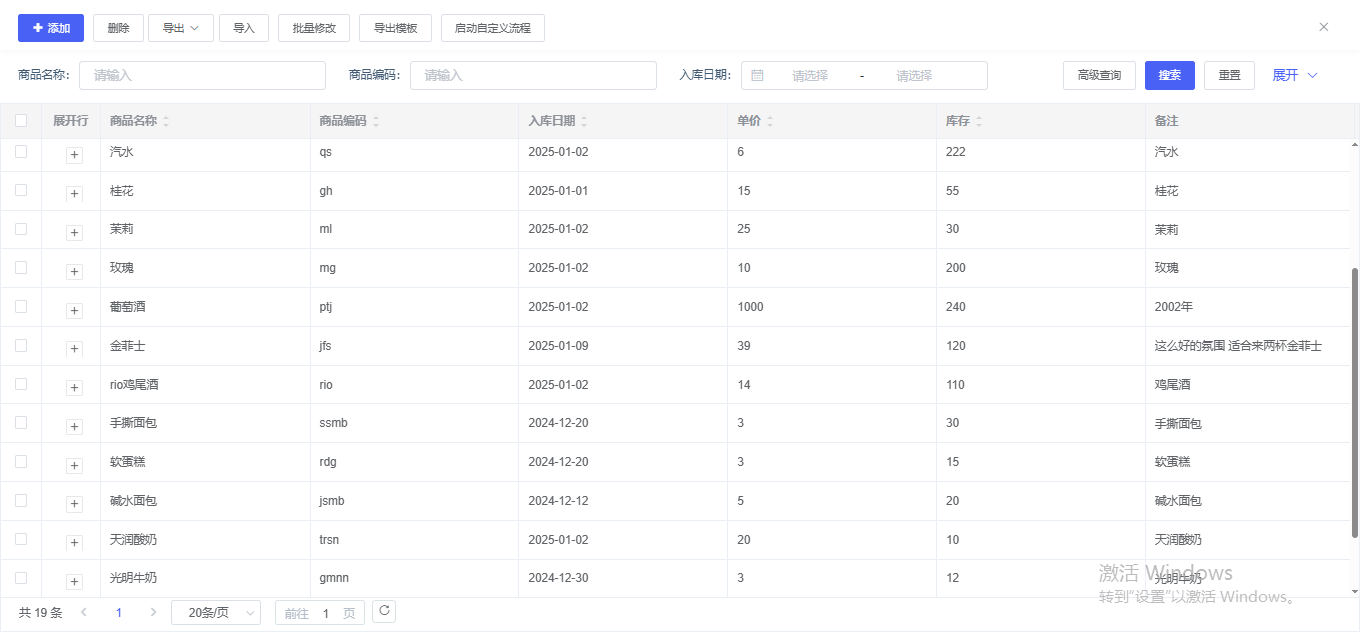Viewport: 1360px width, 641px height.
Task: Tick the checkbox for the 桂花 row
Action: [x=21, y=190]
